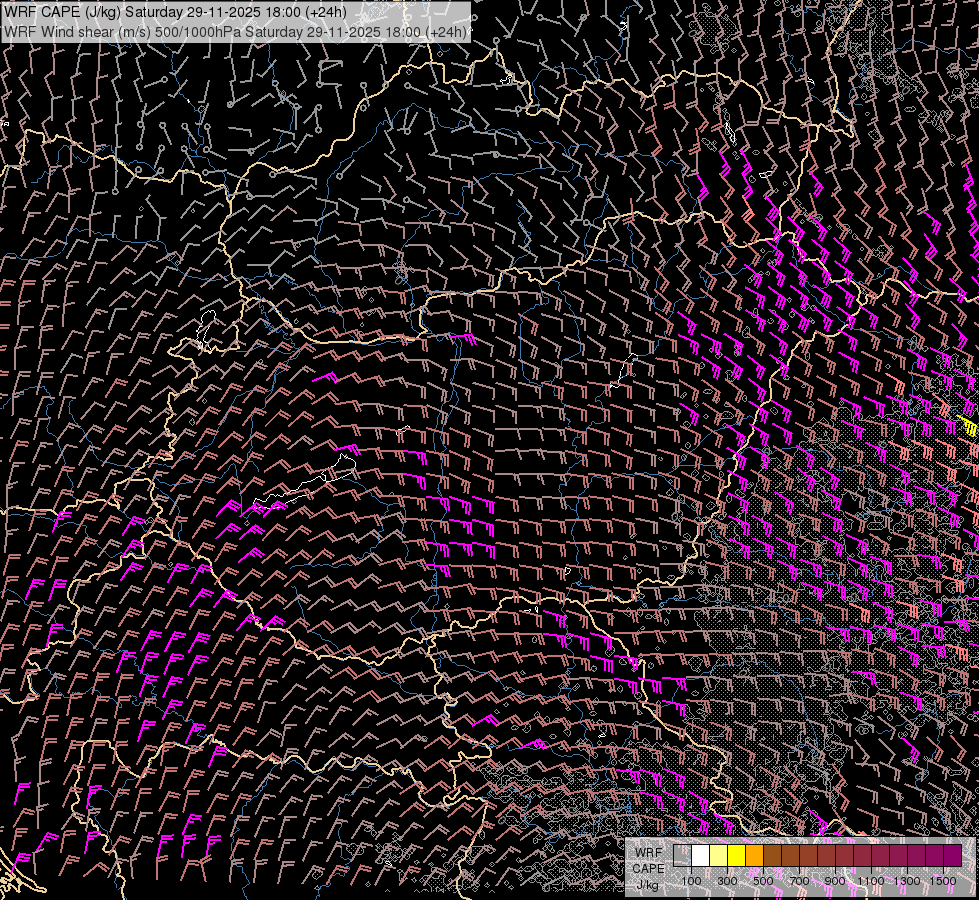The height and width of the screenshot is (900, 979).
Task: Click the 1300 tick label on the legend
Action: [x=907, y=880]
